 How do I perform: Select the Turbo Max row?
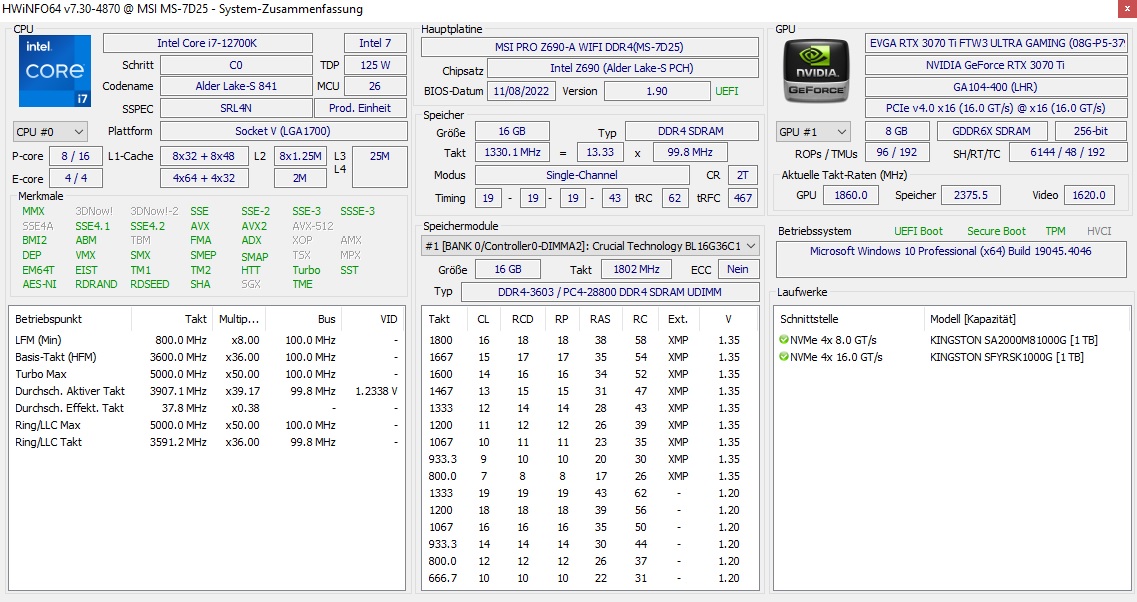pos(207,374)
